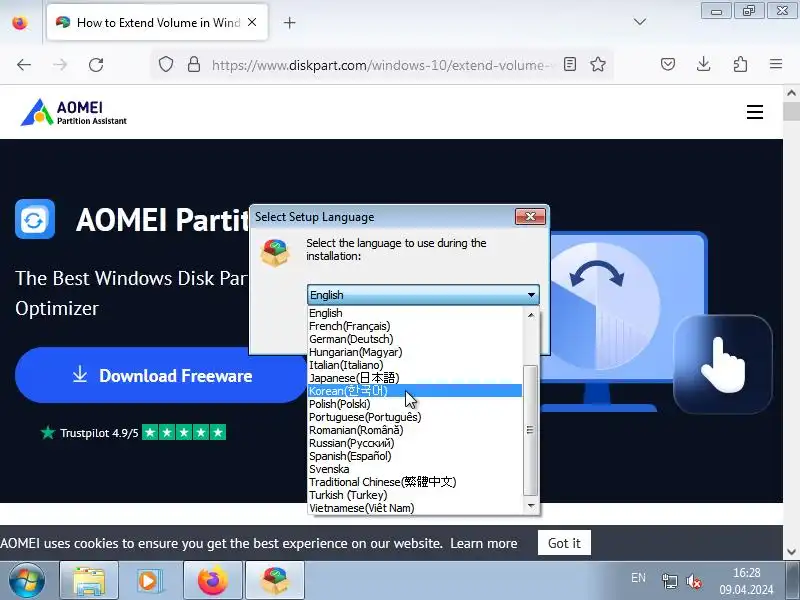Switch to Firefox in the taskbar
This screenshot has height=600, width=800.
pos(213,581)
